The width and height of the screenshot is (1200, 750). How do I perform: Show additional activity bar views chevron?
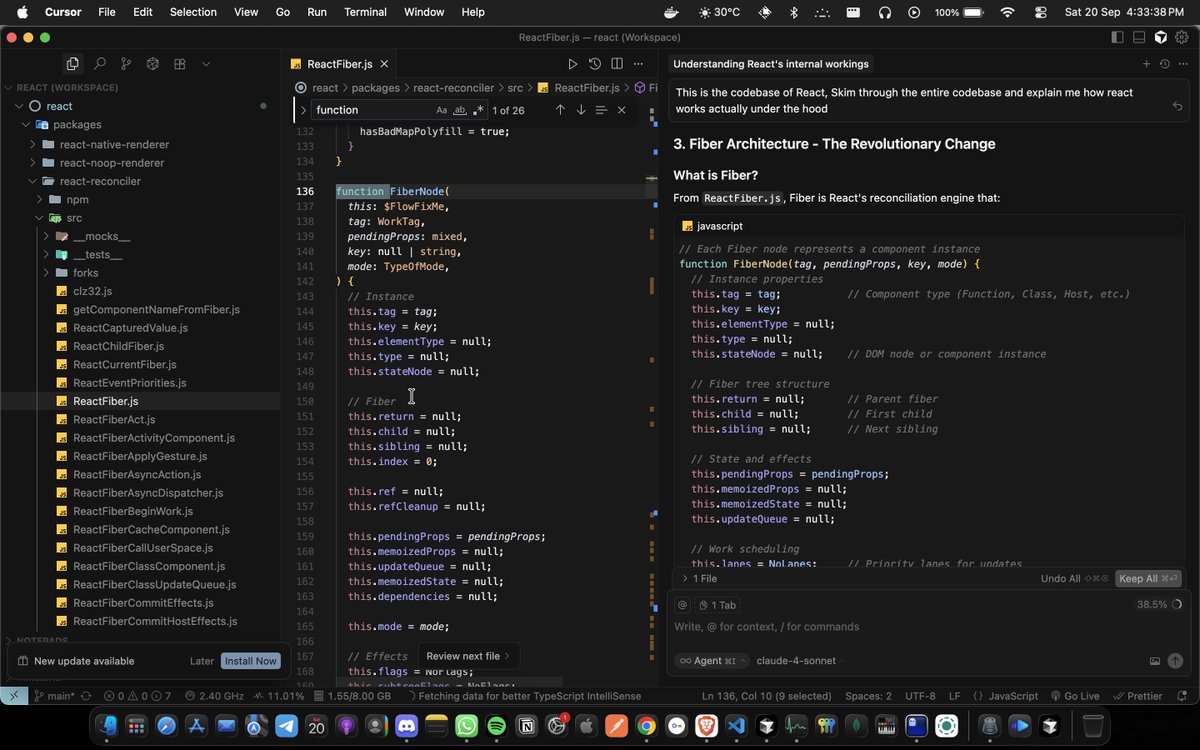(x=206, y=63)
